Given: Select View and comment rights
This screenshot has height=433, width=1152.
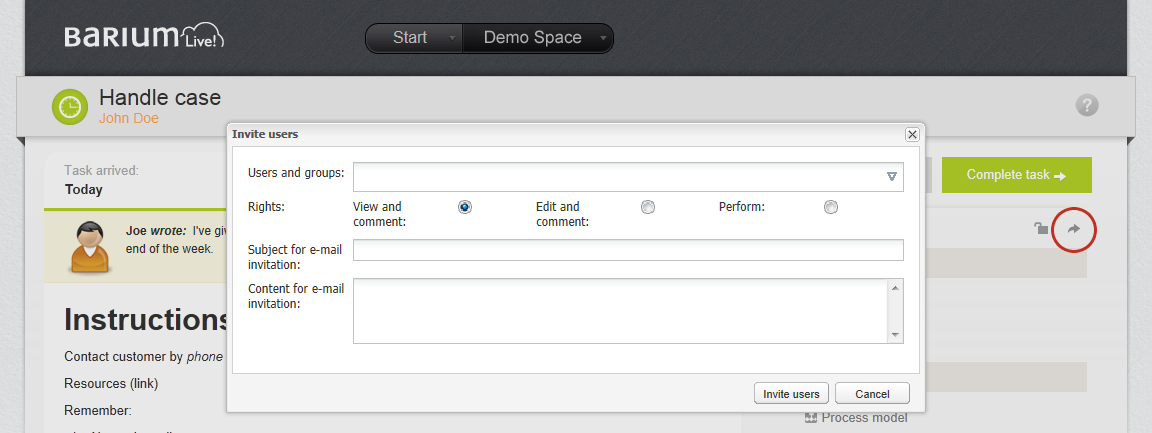Looking at the screenshot, I should coord(465,207).
